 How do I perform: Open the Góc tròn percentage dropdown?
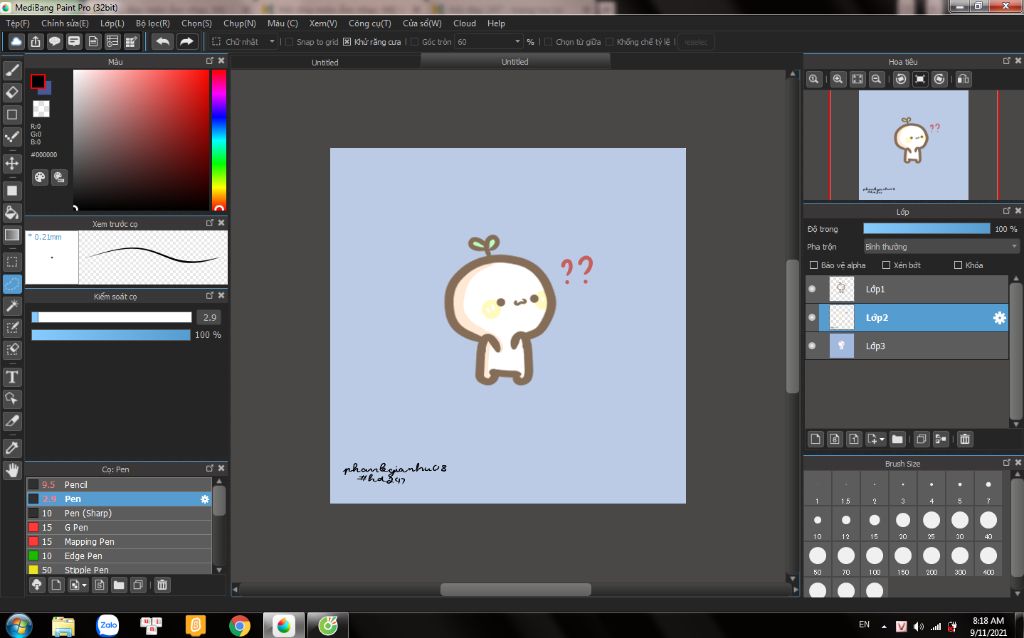pyautogui.click(x=489, y=42)
